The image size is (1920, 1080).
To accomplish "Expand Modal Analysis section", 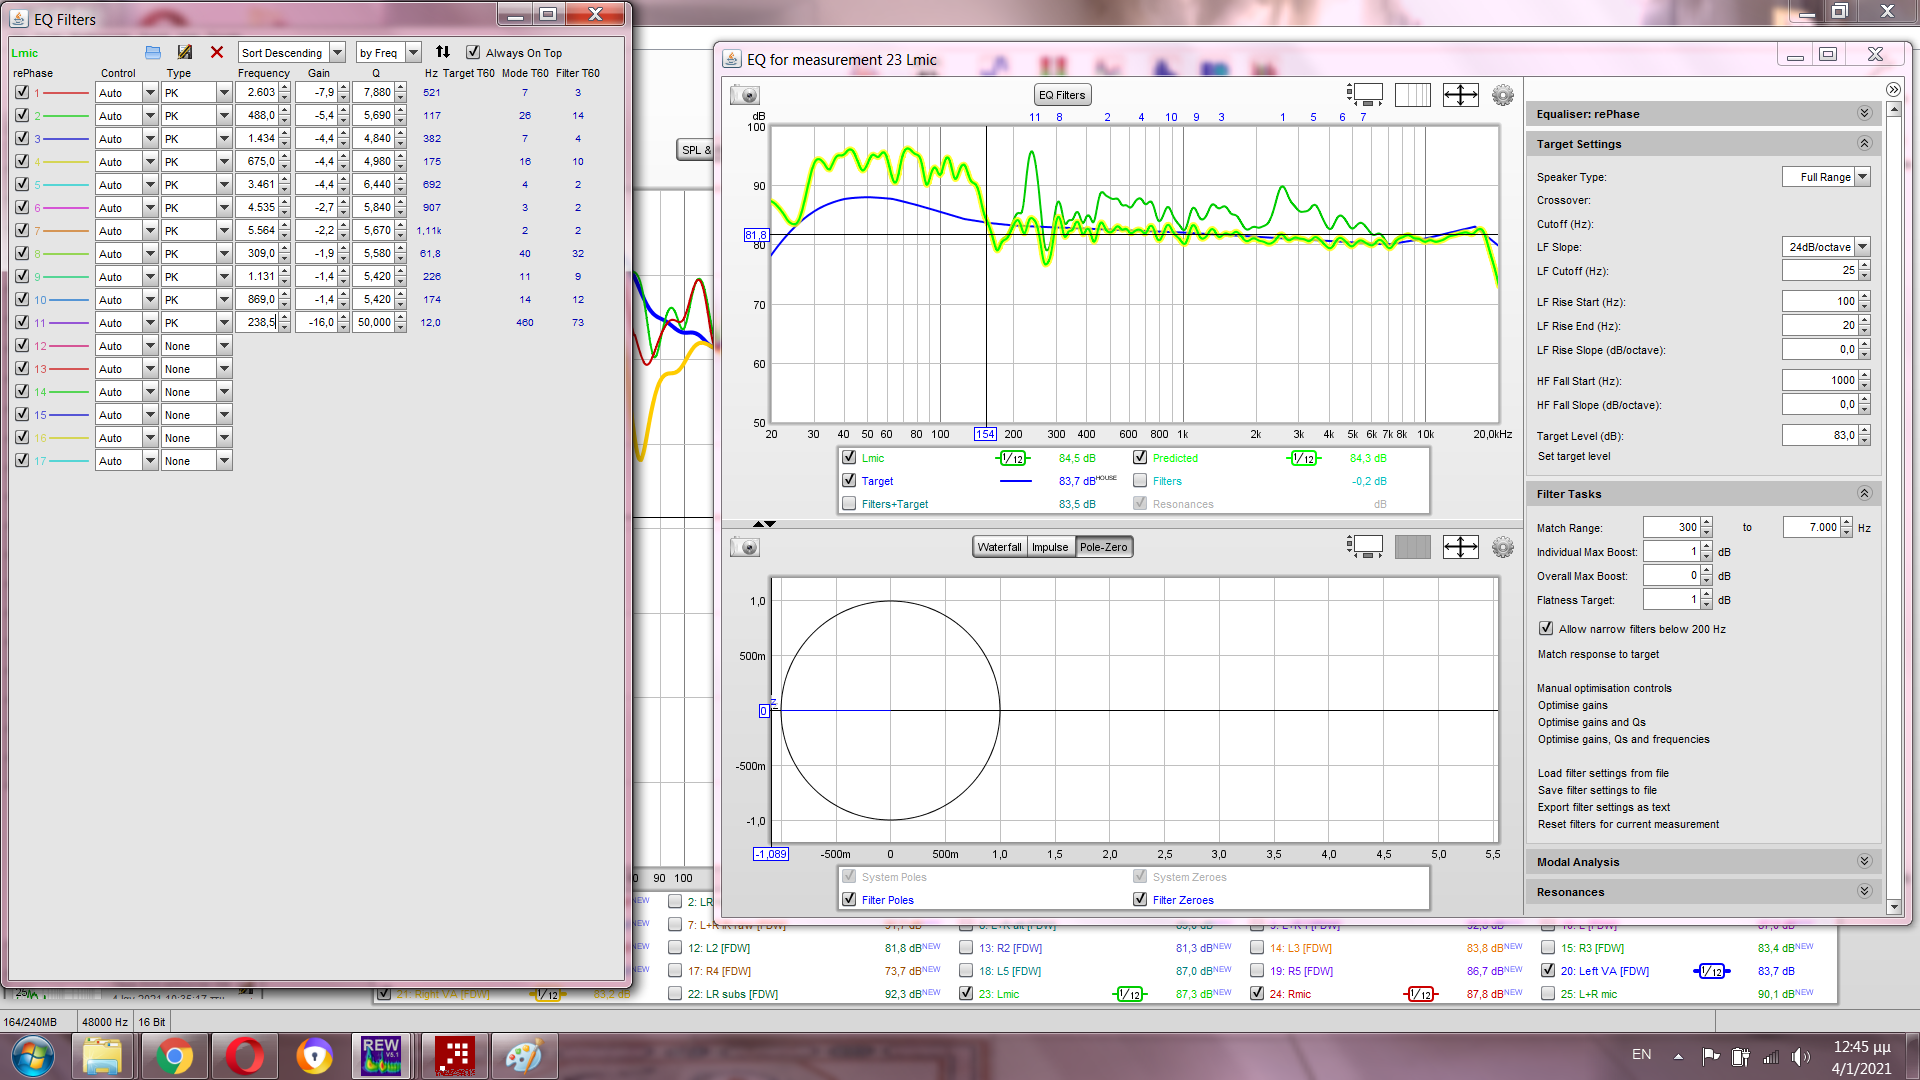I will (1864, 861).
